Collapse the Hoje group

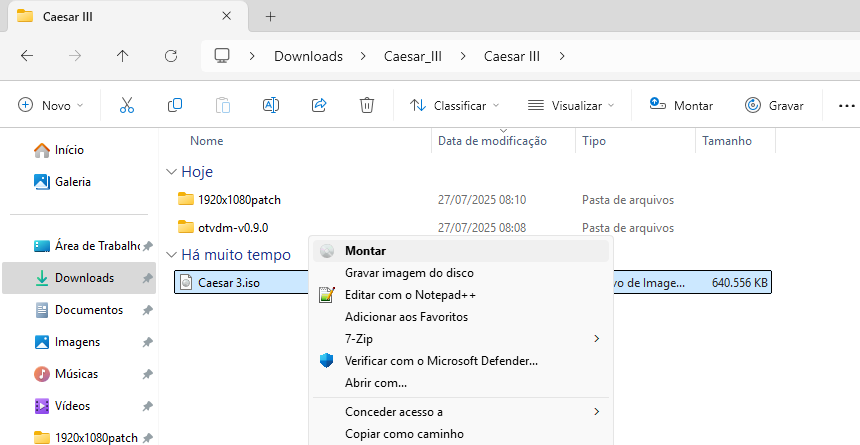coord(171,172)
